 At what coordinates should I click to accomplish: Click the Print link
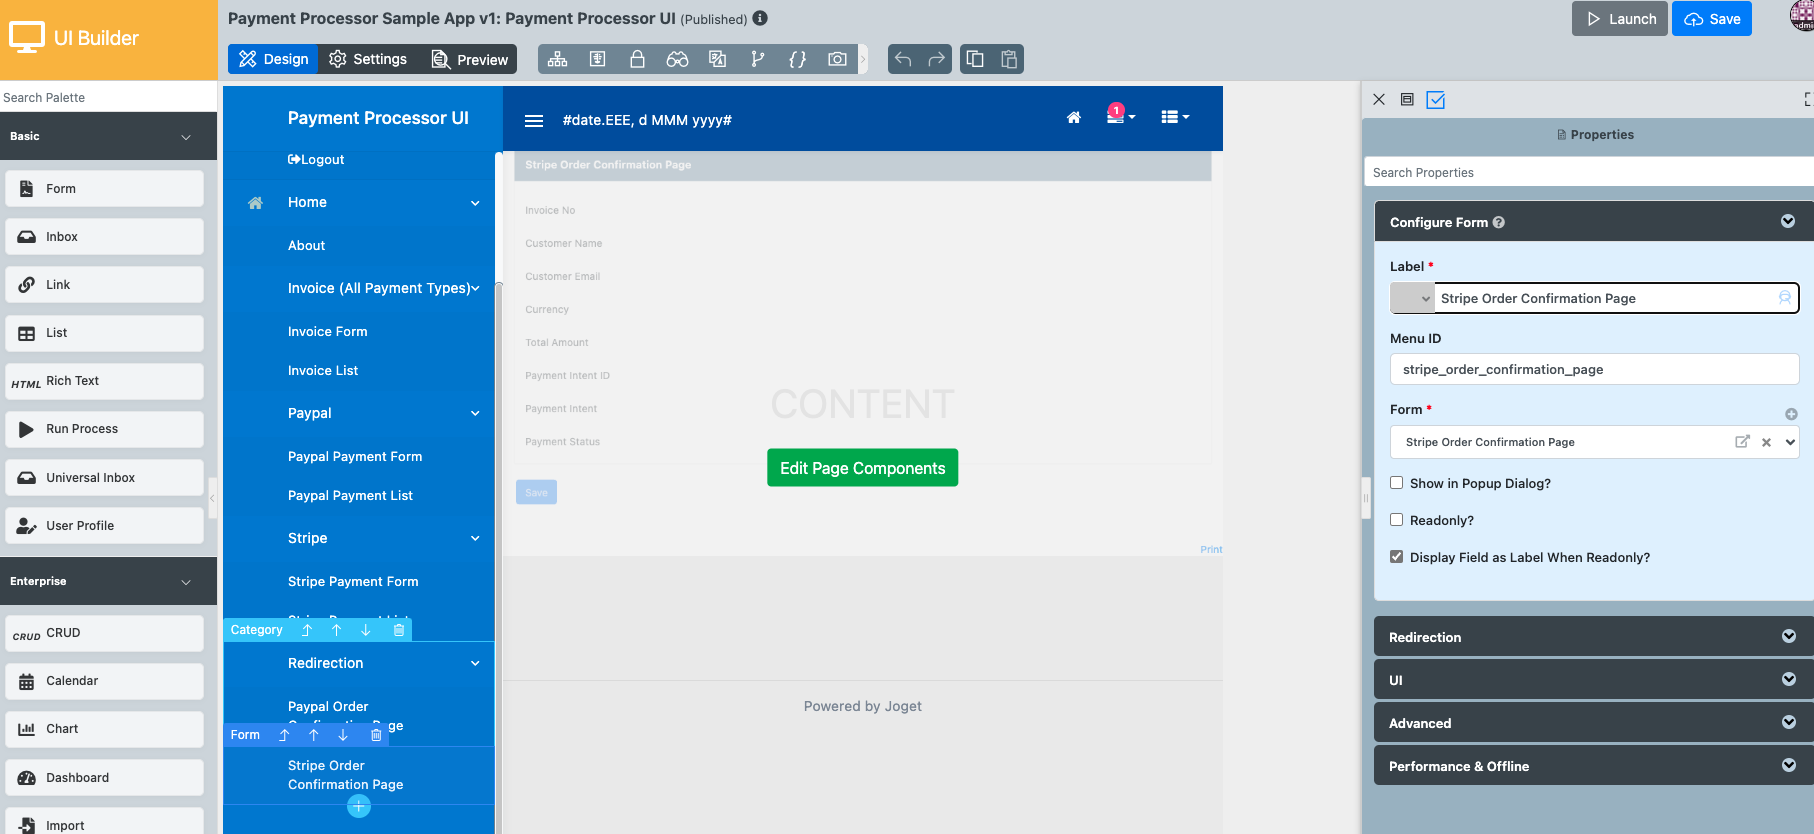1211,549
